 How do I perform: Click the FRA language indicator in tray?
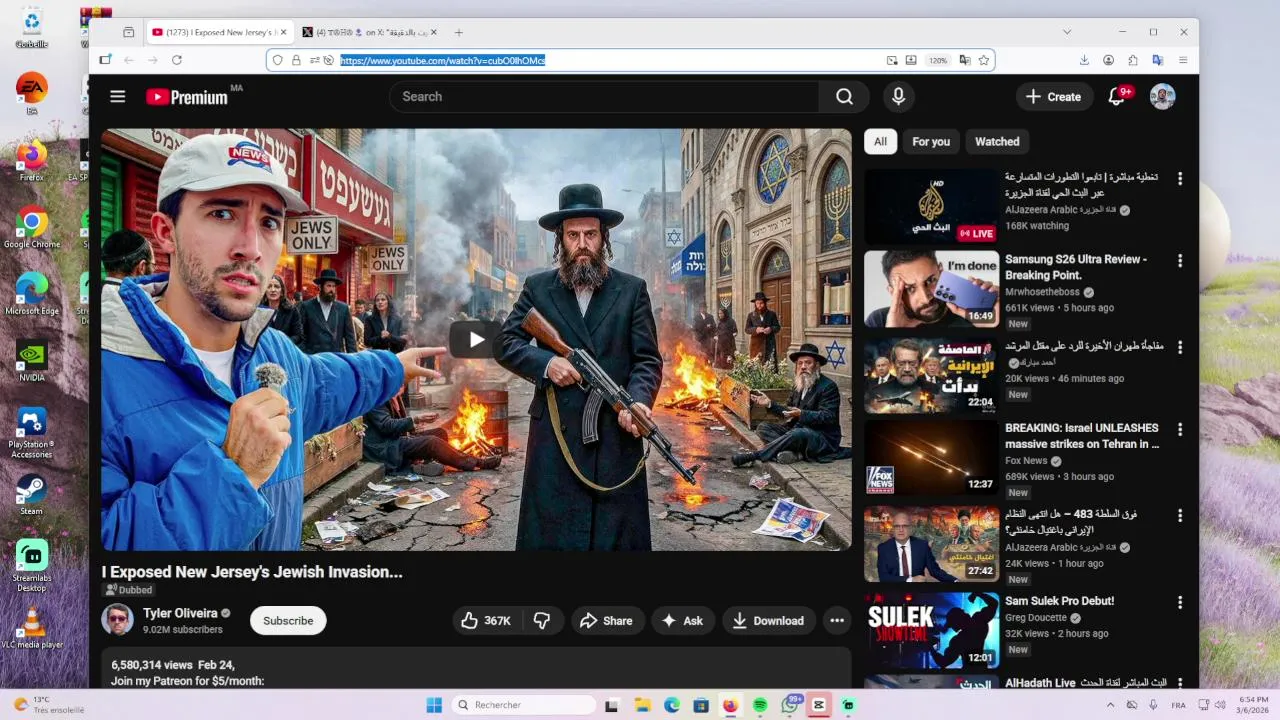(x=1179, y=705)
